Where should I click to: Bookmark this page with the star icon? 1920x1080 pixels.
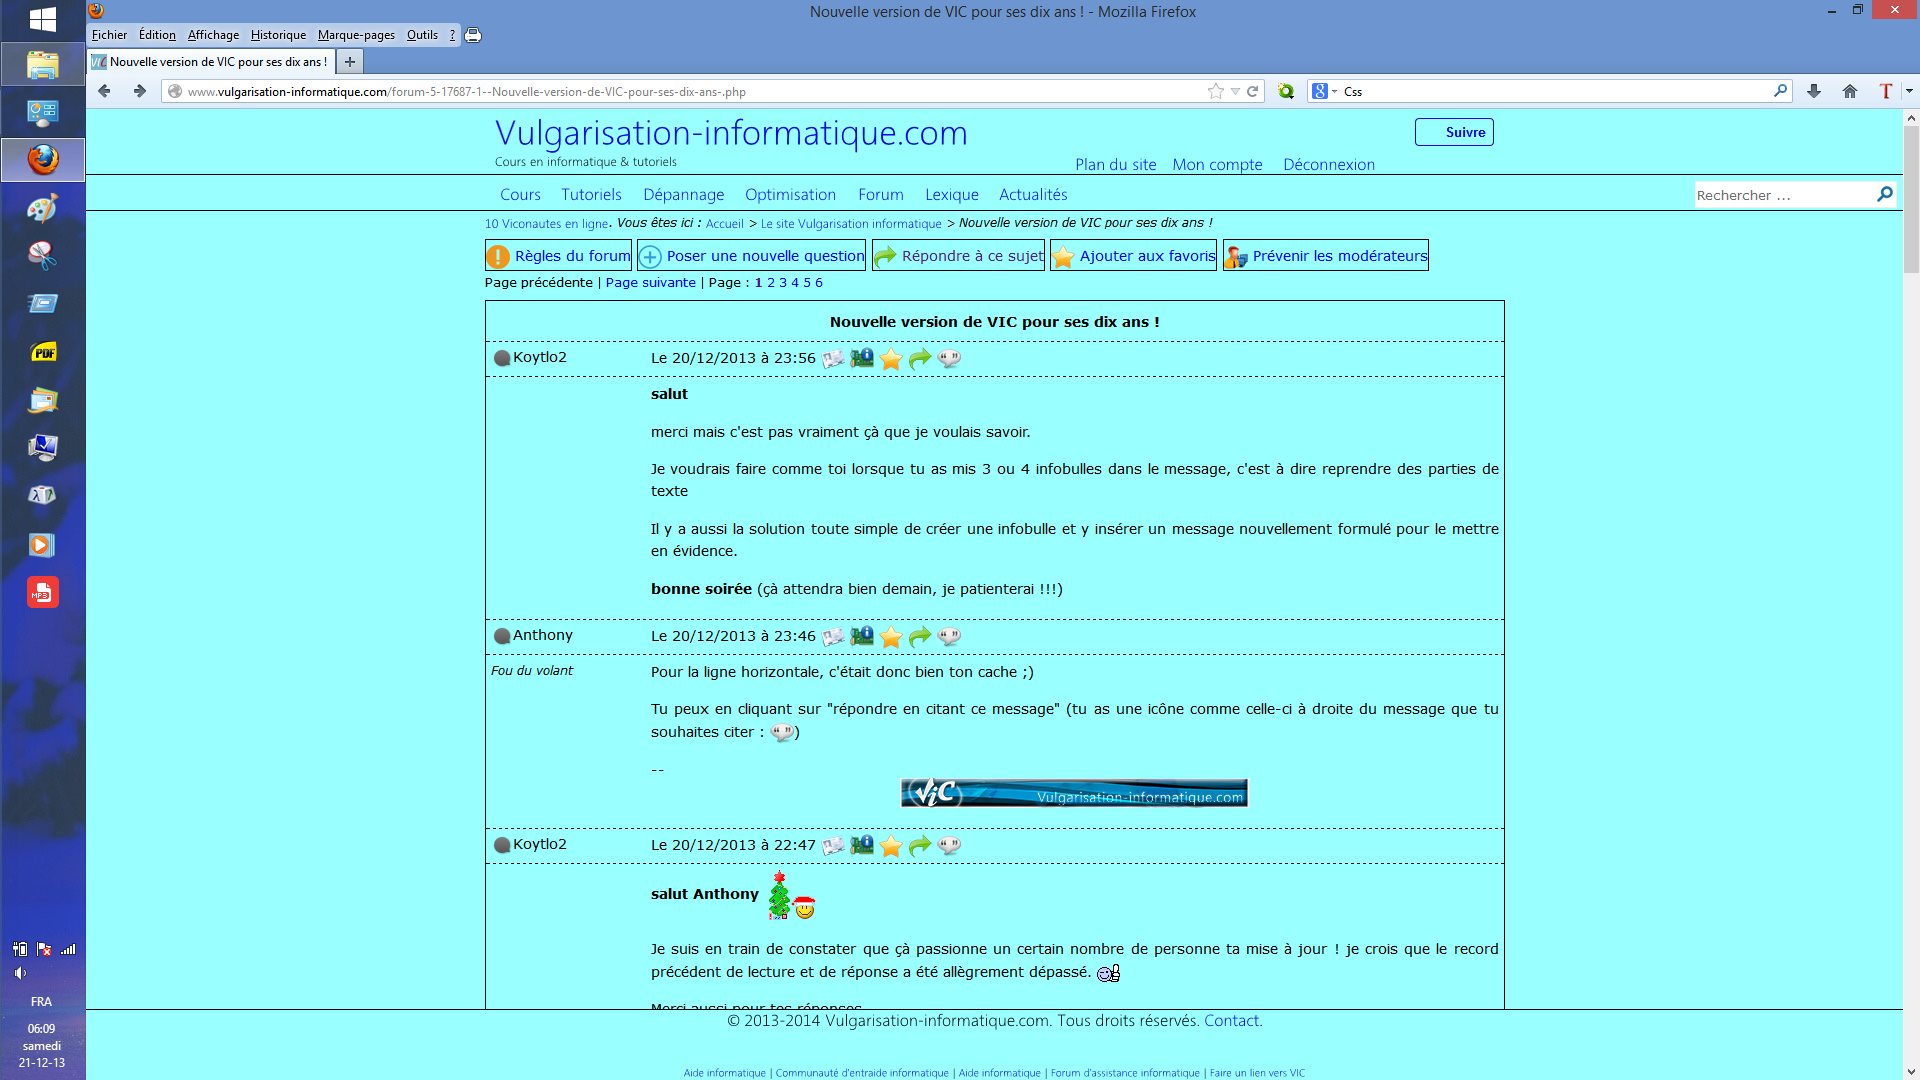click(1215, 91)
